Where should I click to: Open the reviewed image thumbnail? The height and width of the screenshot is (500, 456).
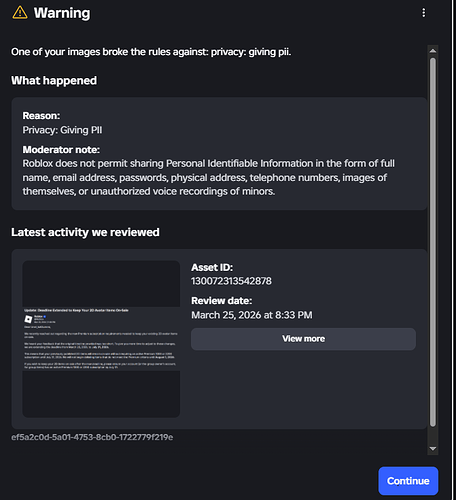click(x=101, y=339)
